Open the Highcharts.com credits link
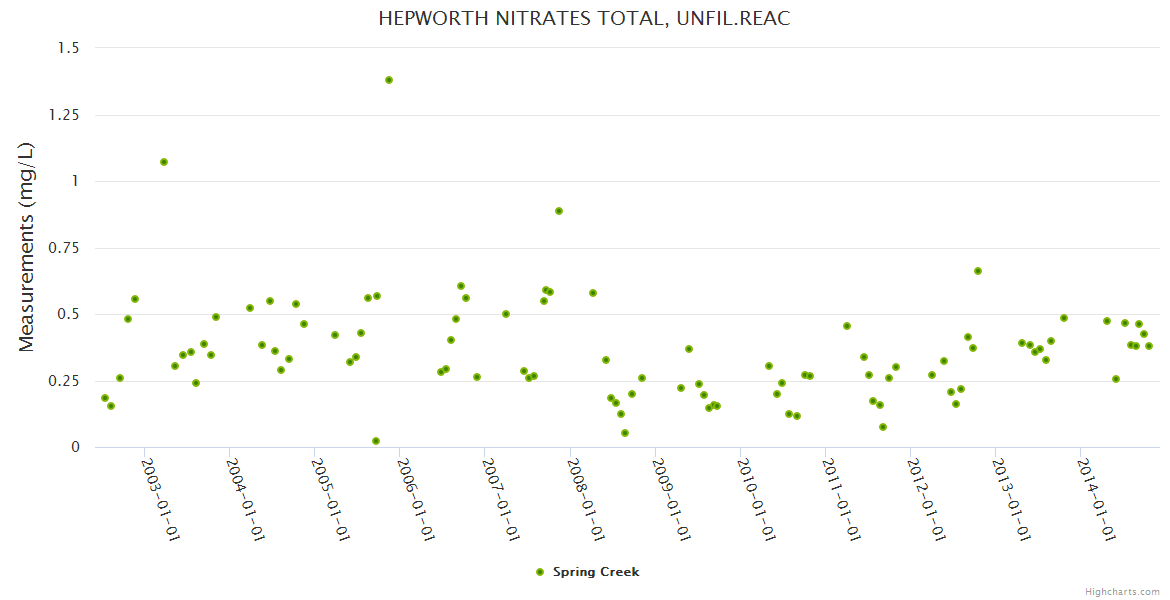Screen dimensions: 1170x600 click(1122, 591)
